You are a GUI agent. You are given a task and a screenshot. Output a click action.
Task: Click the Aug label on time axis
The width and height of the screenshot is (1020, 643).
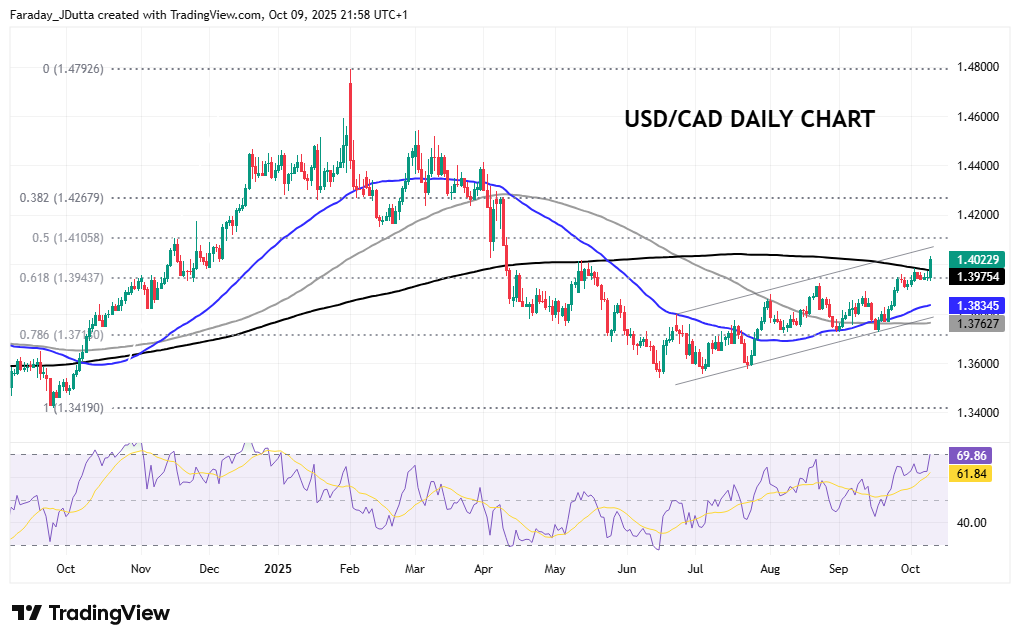[x=769, y=568]
